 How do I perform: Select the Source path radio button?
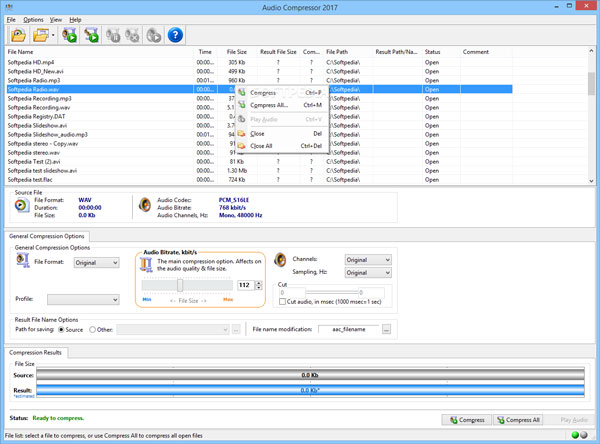(61, 330)
